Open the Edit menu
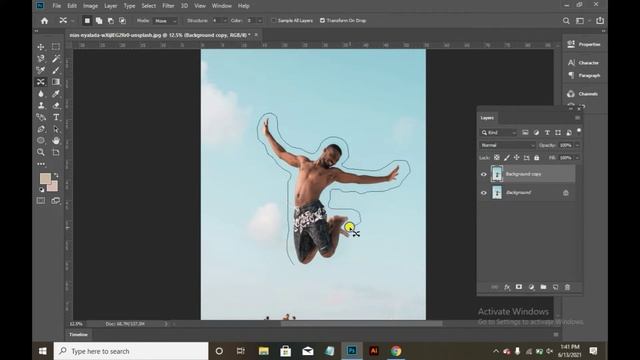This screenshot has width=640, height=360. [x=72, y=6]
